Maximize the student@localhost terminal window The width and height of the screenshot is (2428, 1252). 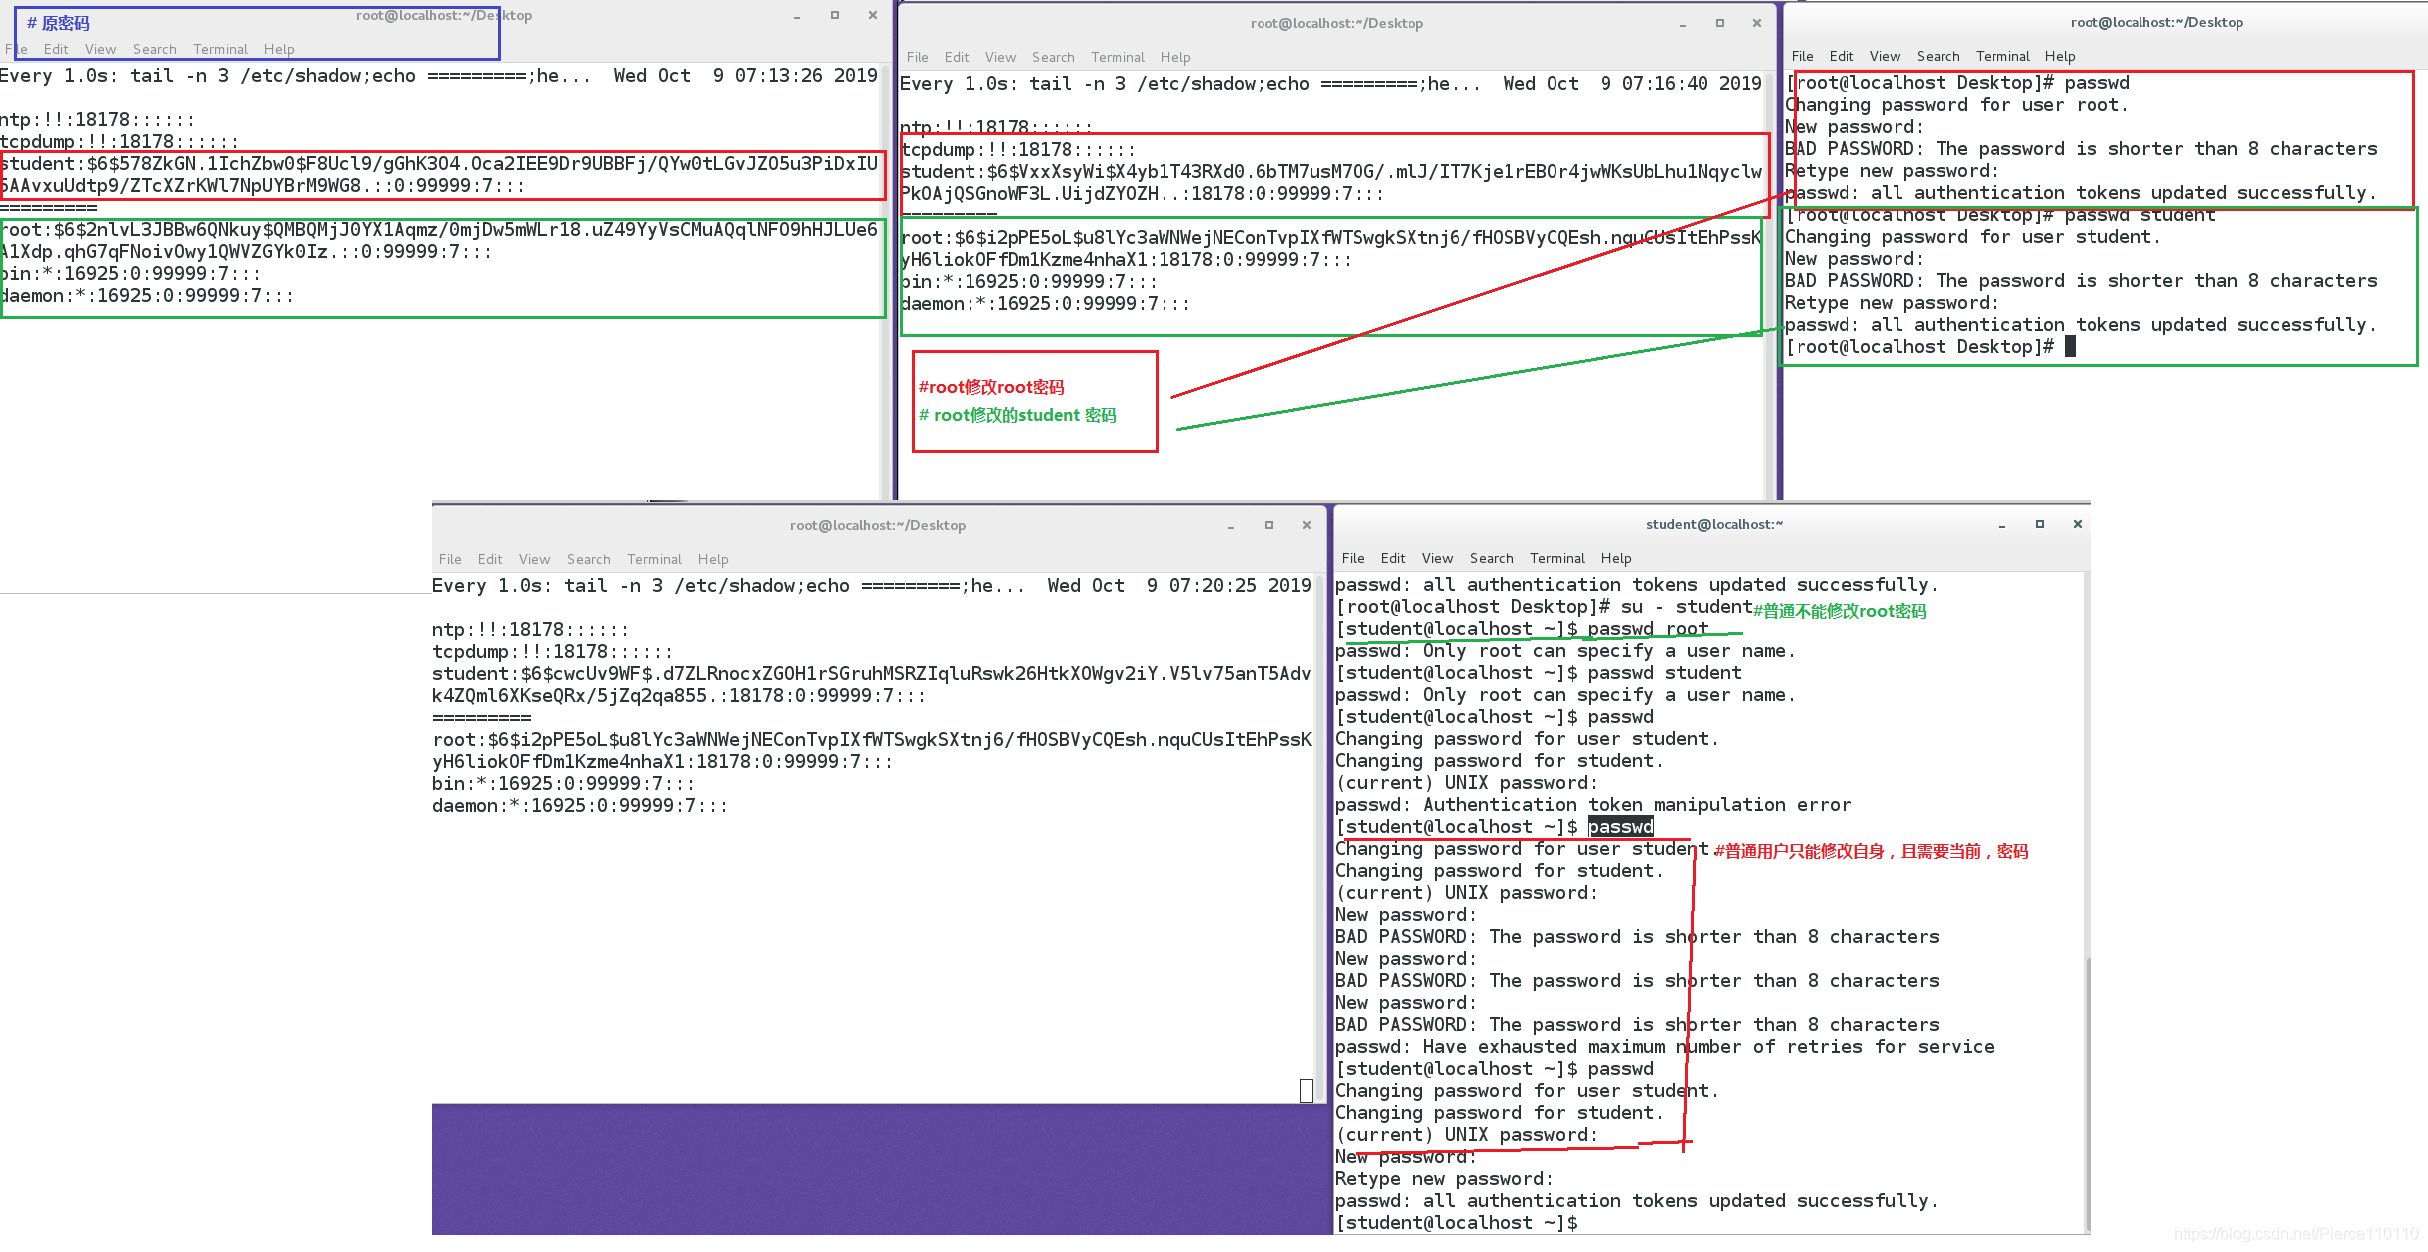click(2040, 524)
